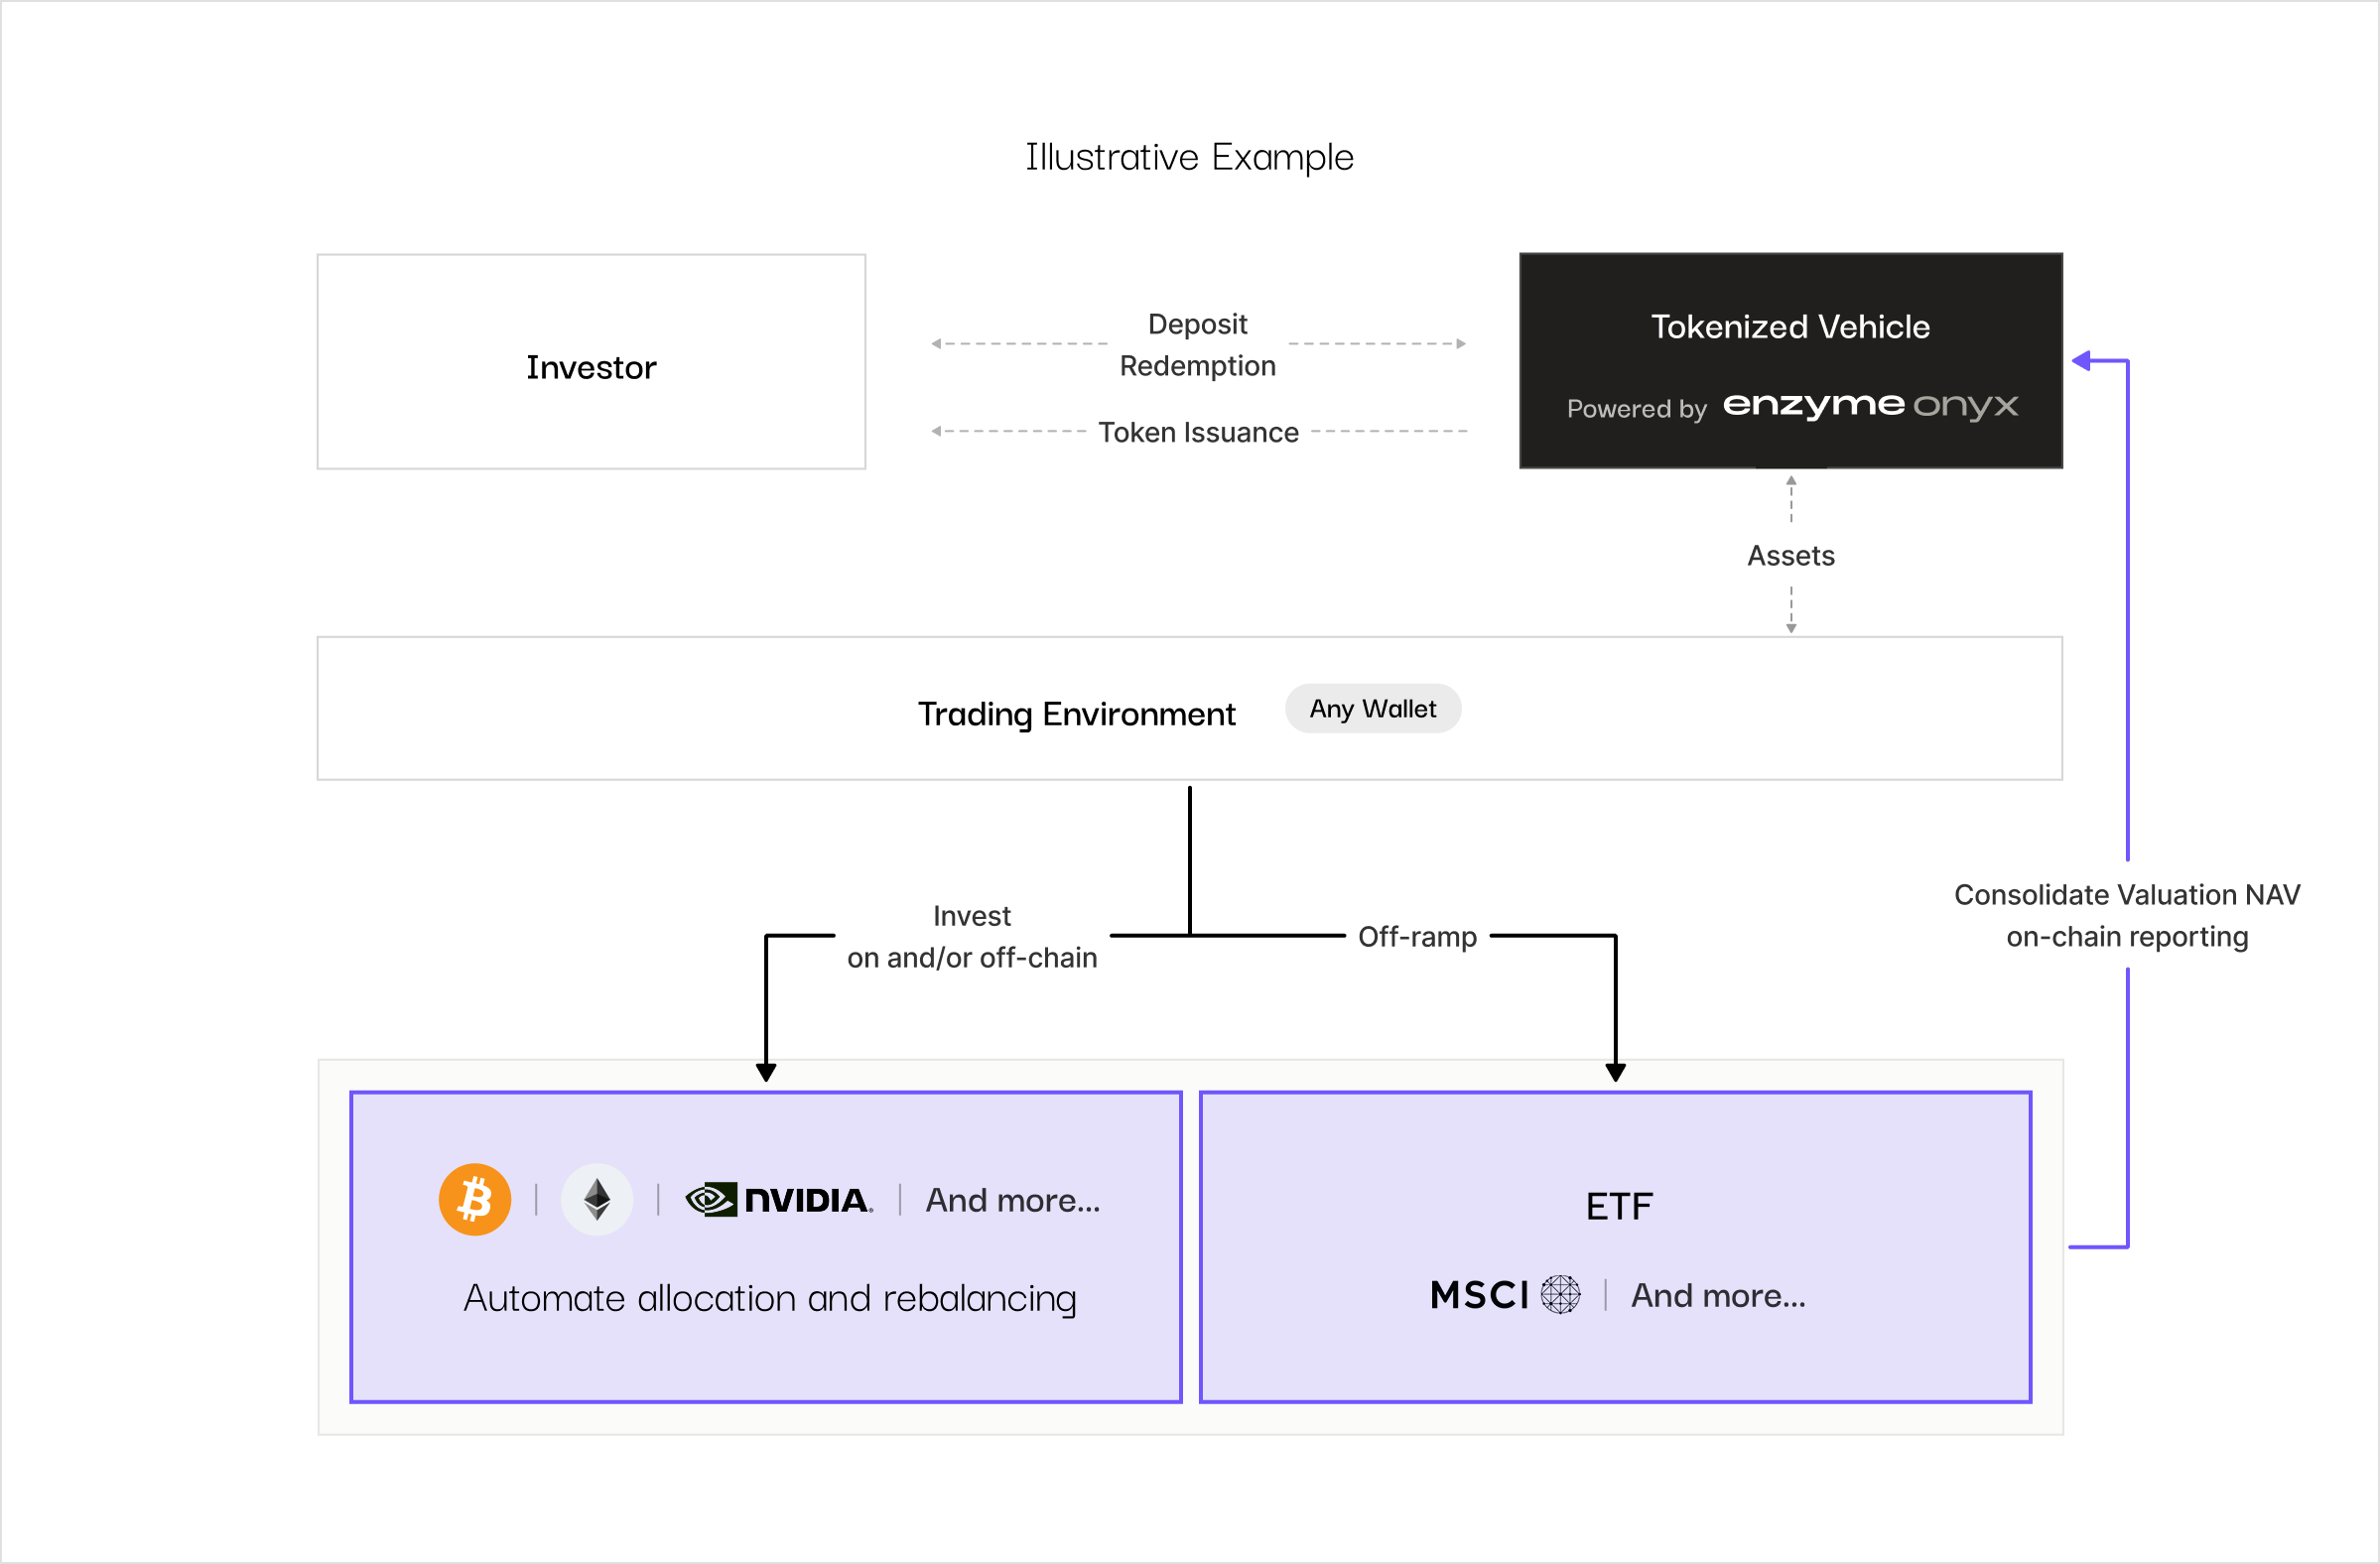Select the Investor box

(x=591, y=361)
